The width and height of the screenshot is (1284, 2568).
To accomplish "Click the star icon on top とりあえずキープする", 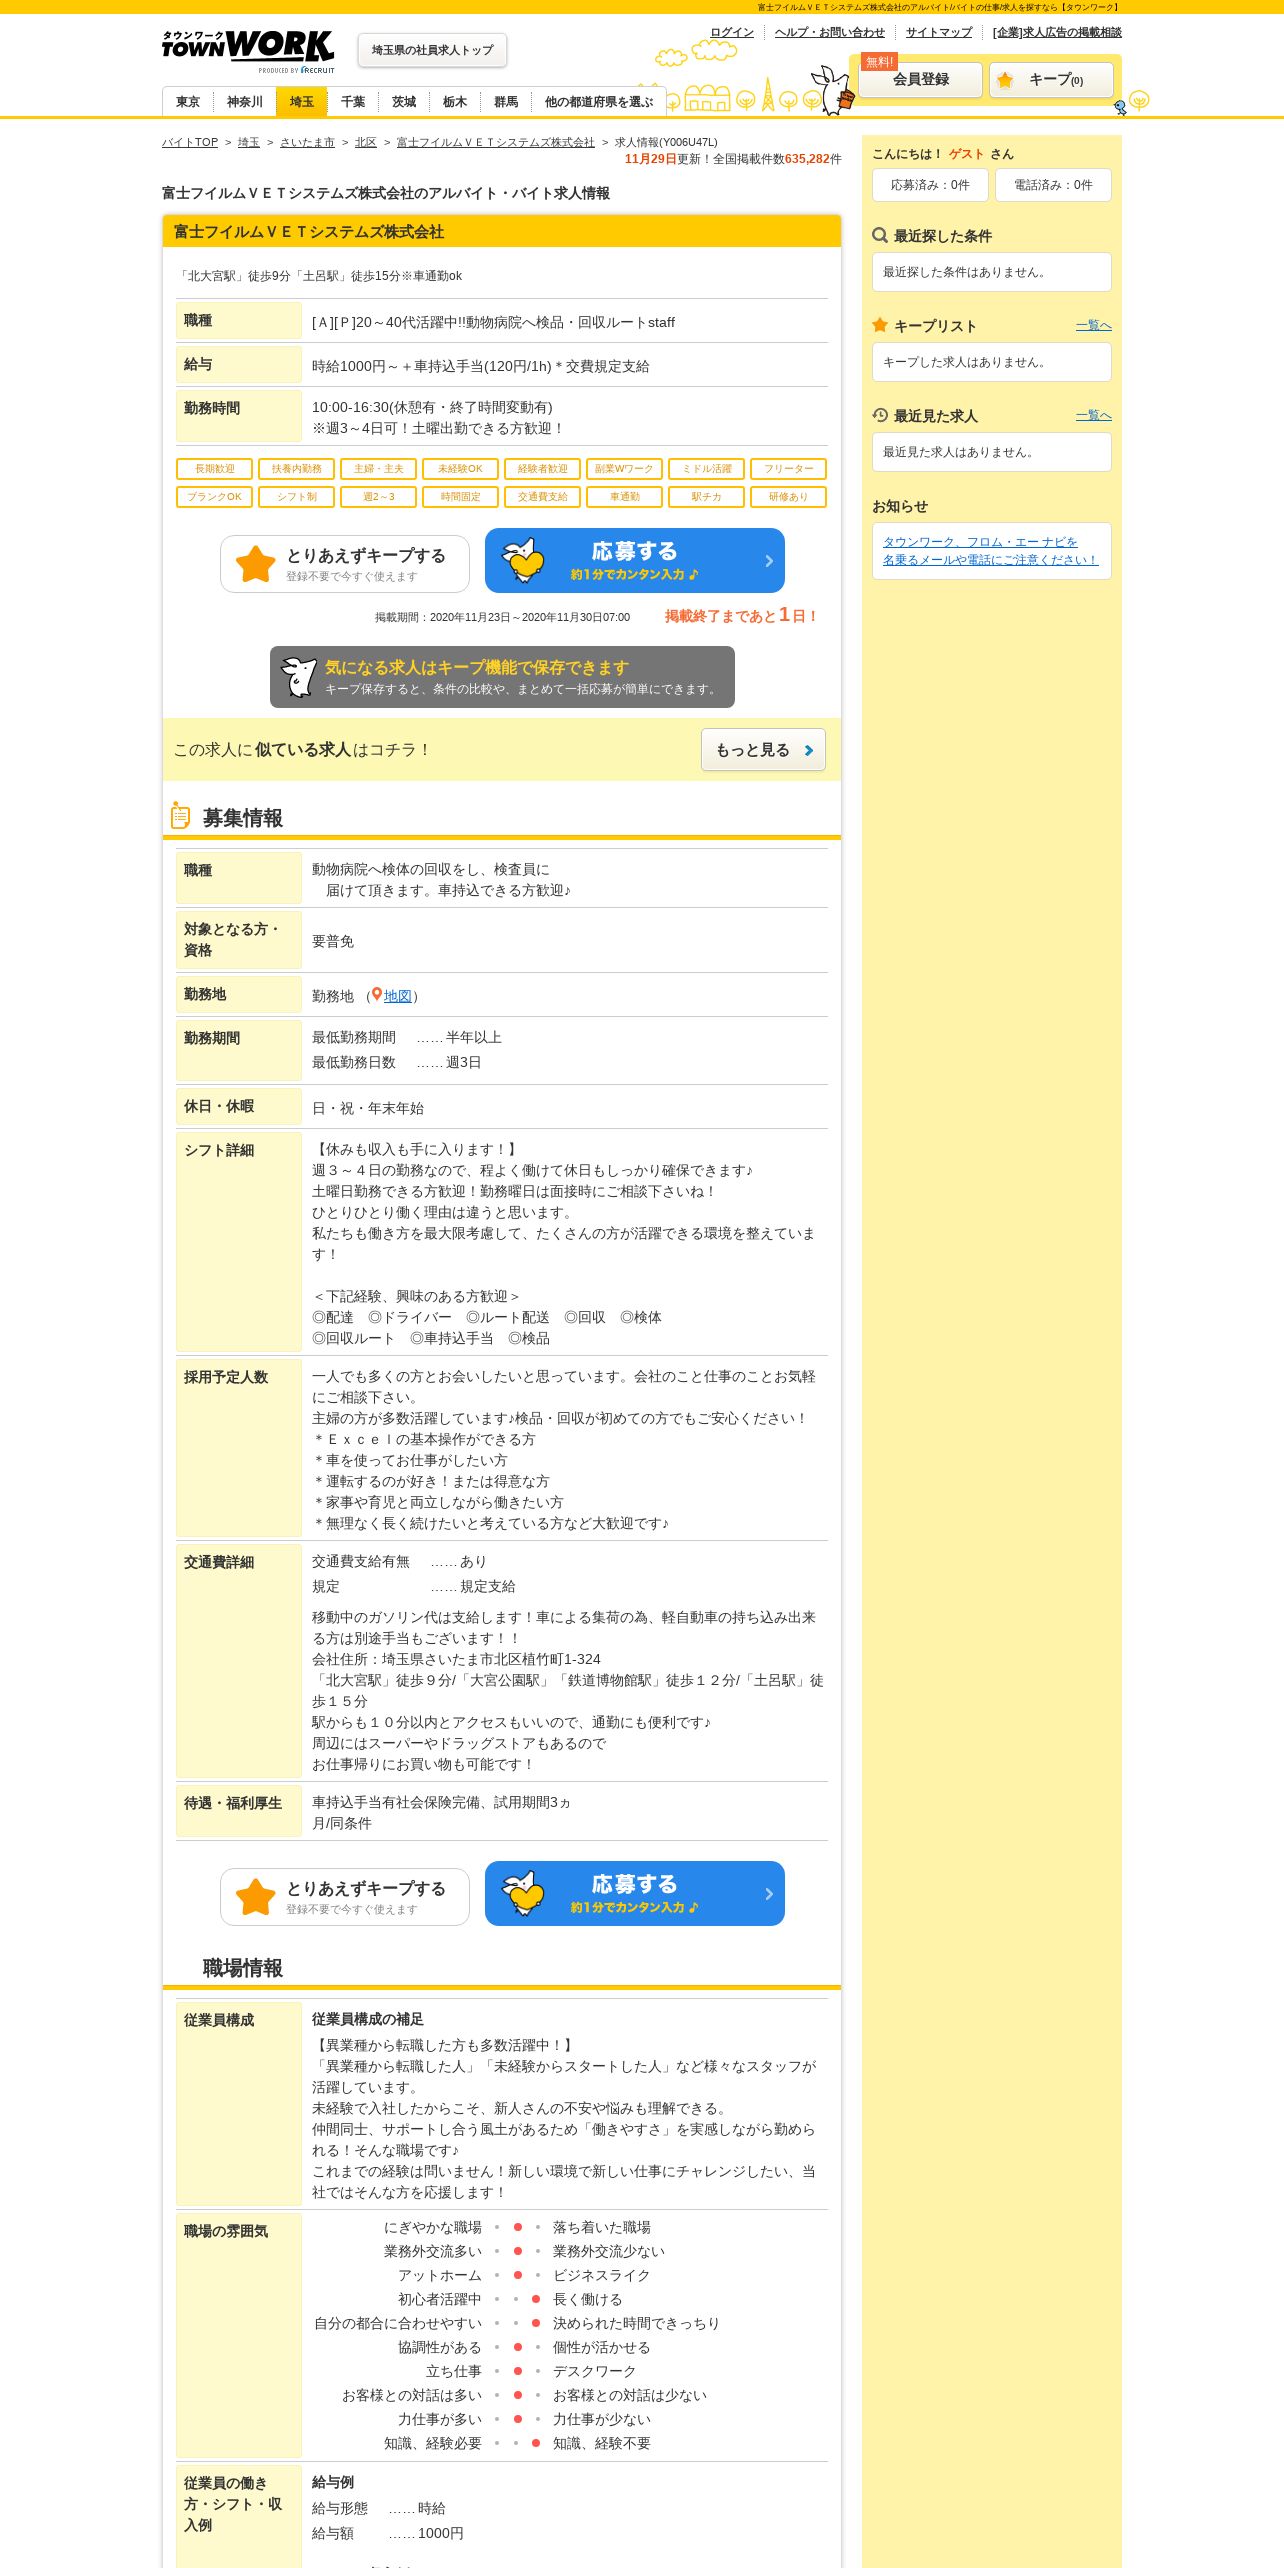I will click(256, 564).
